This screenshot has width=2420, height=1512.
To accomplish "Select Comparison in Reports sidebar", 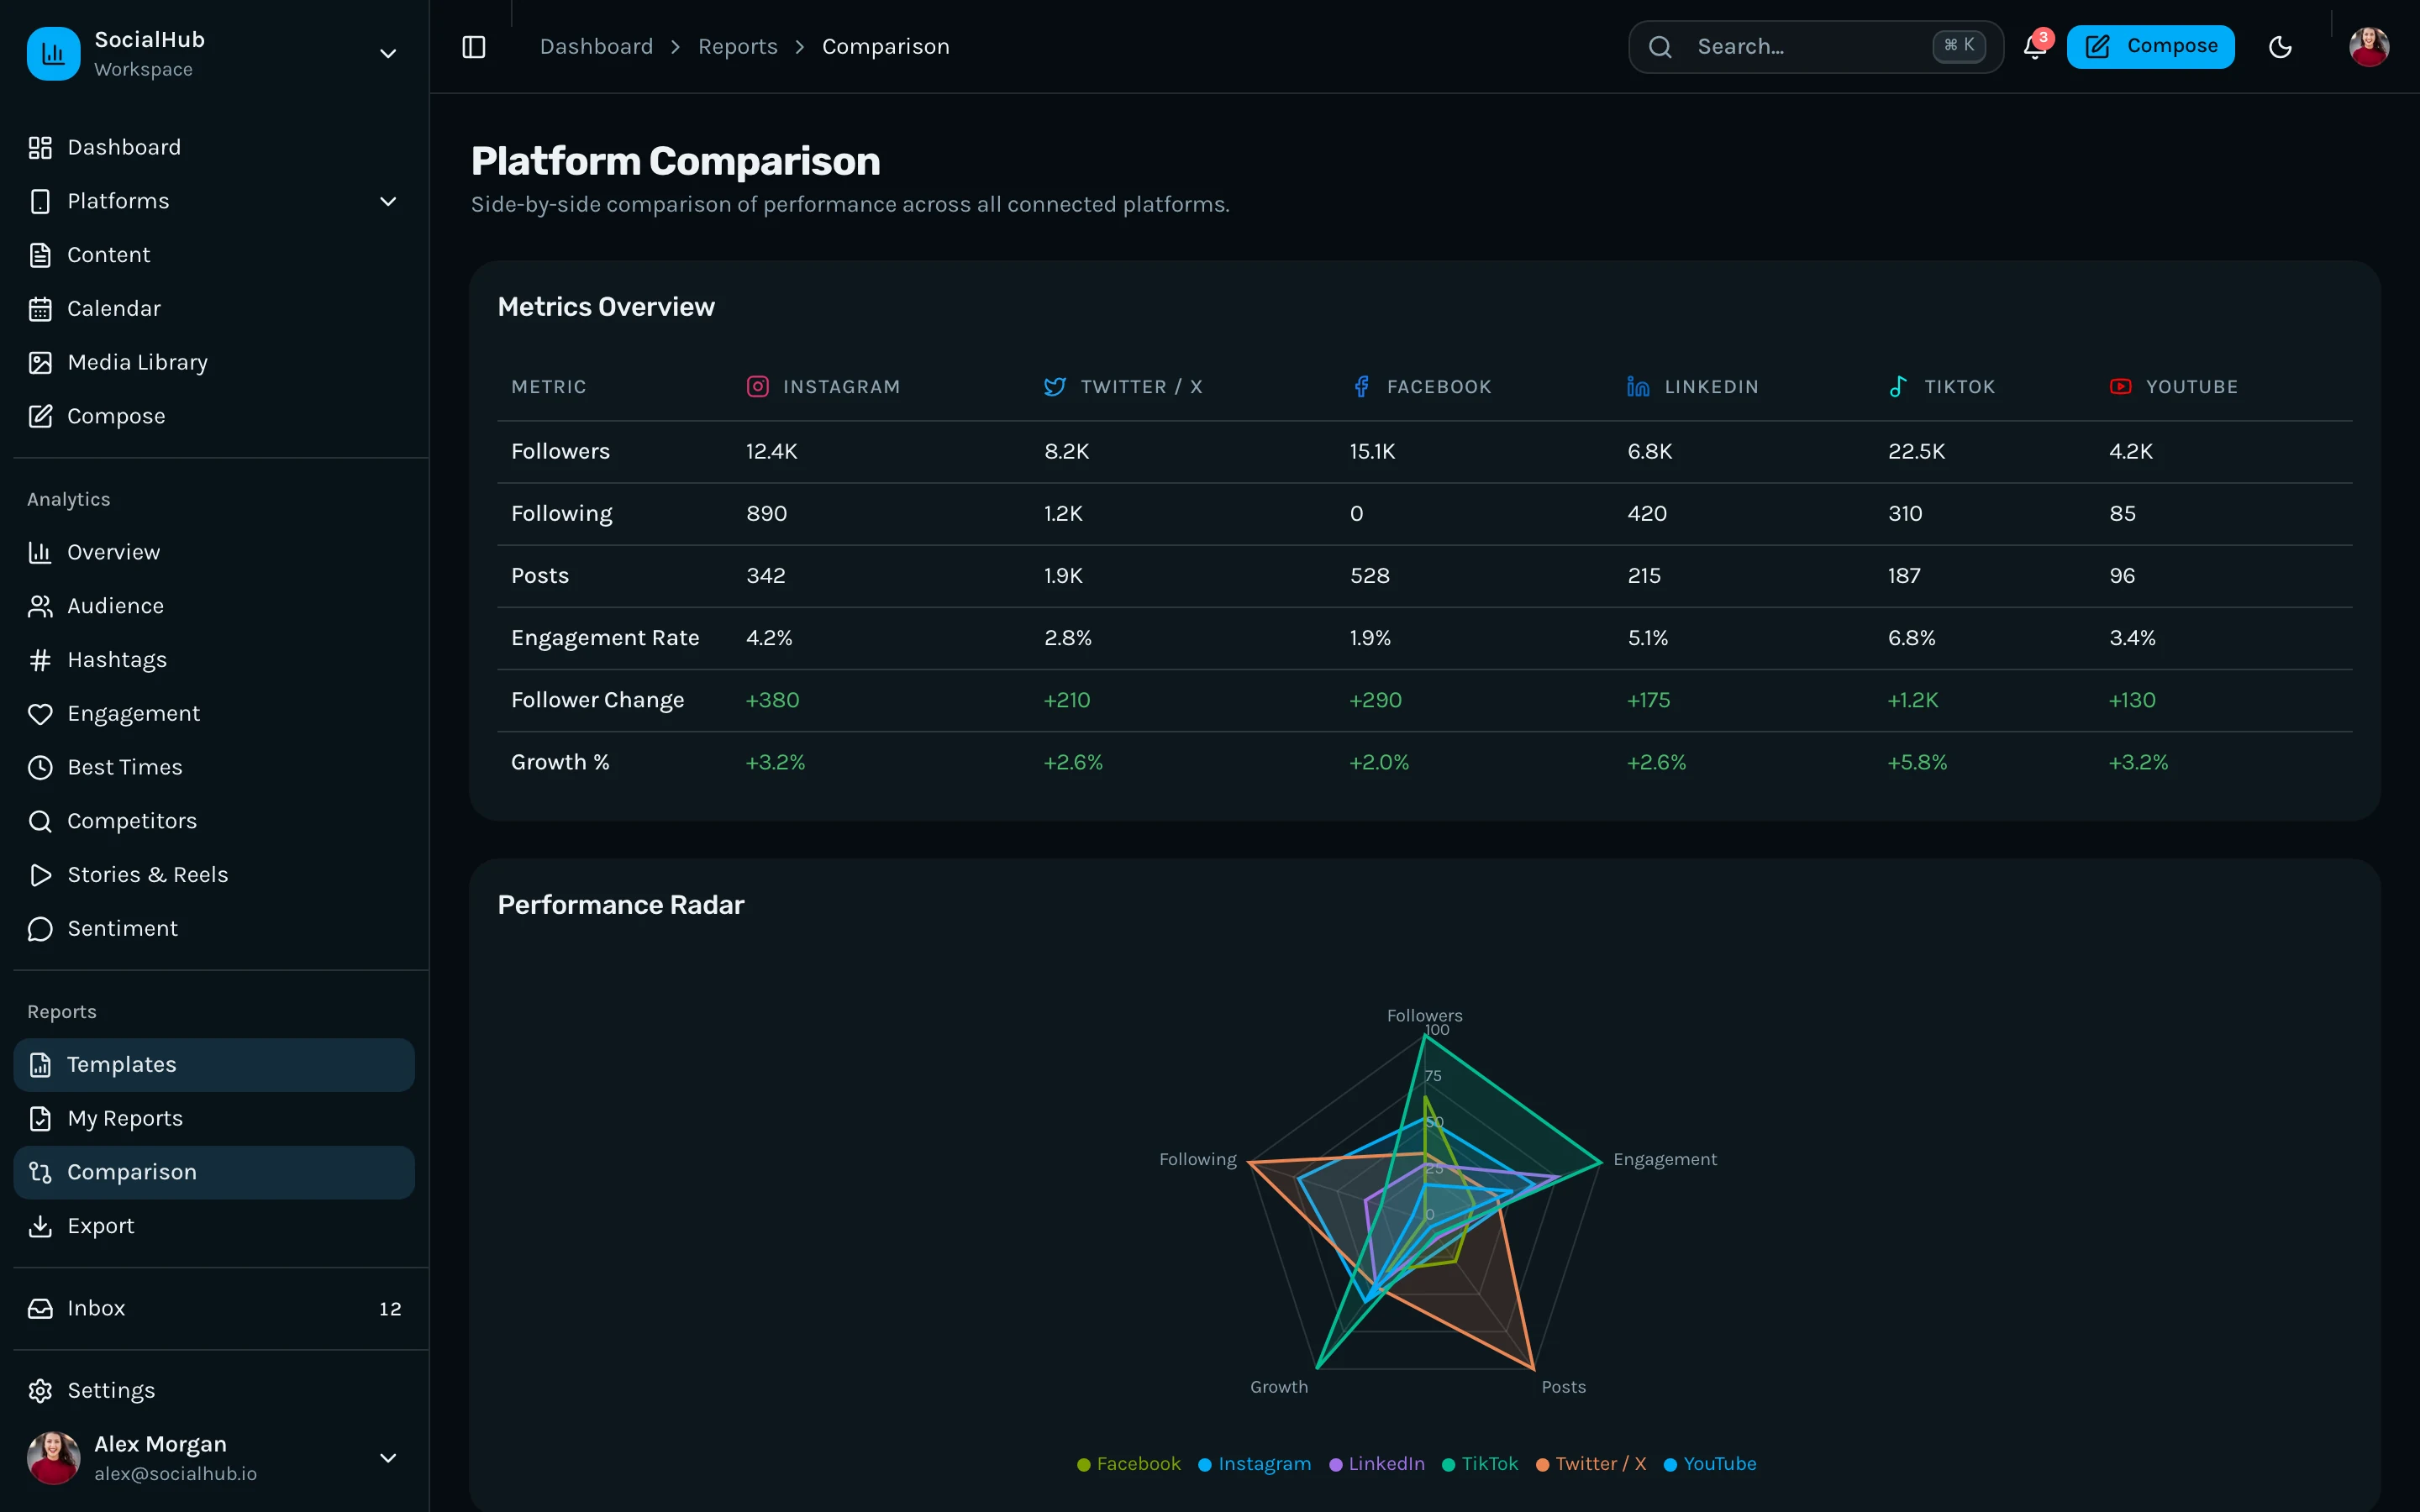I will pos(214,1172).
